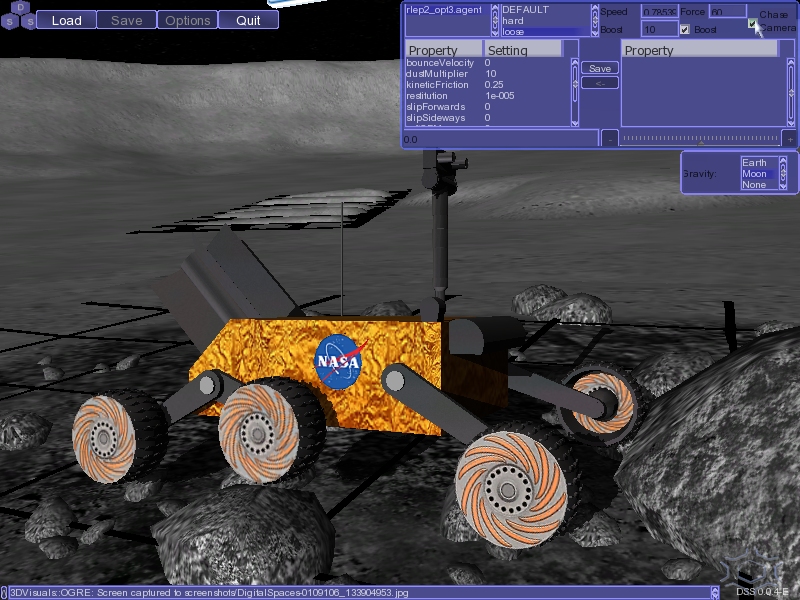Click the status log scroll arrows
Viewport: 800px width, 600px height.
click(715, 592)
